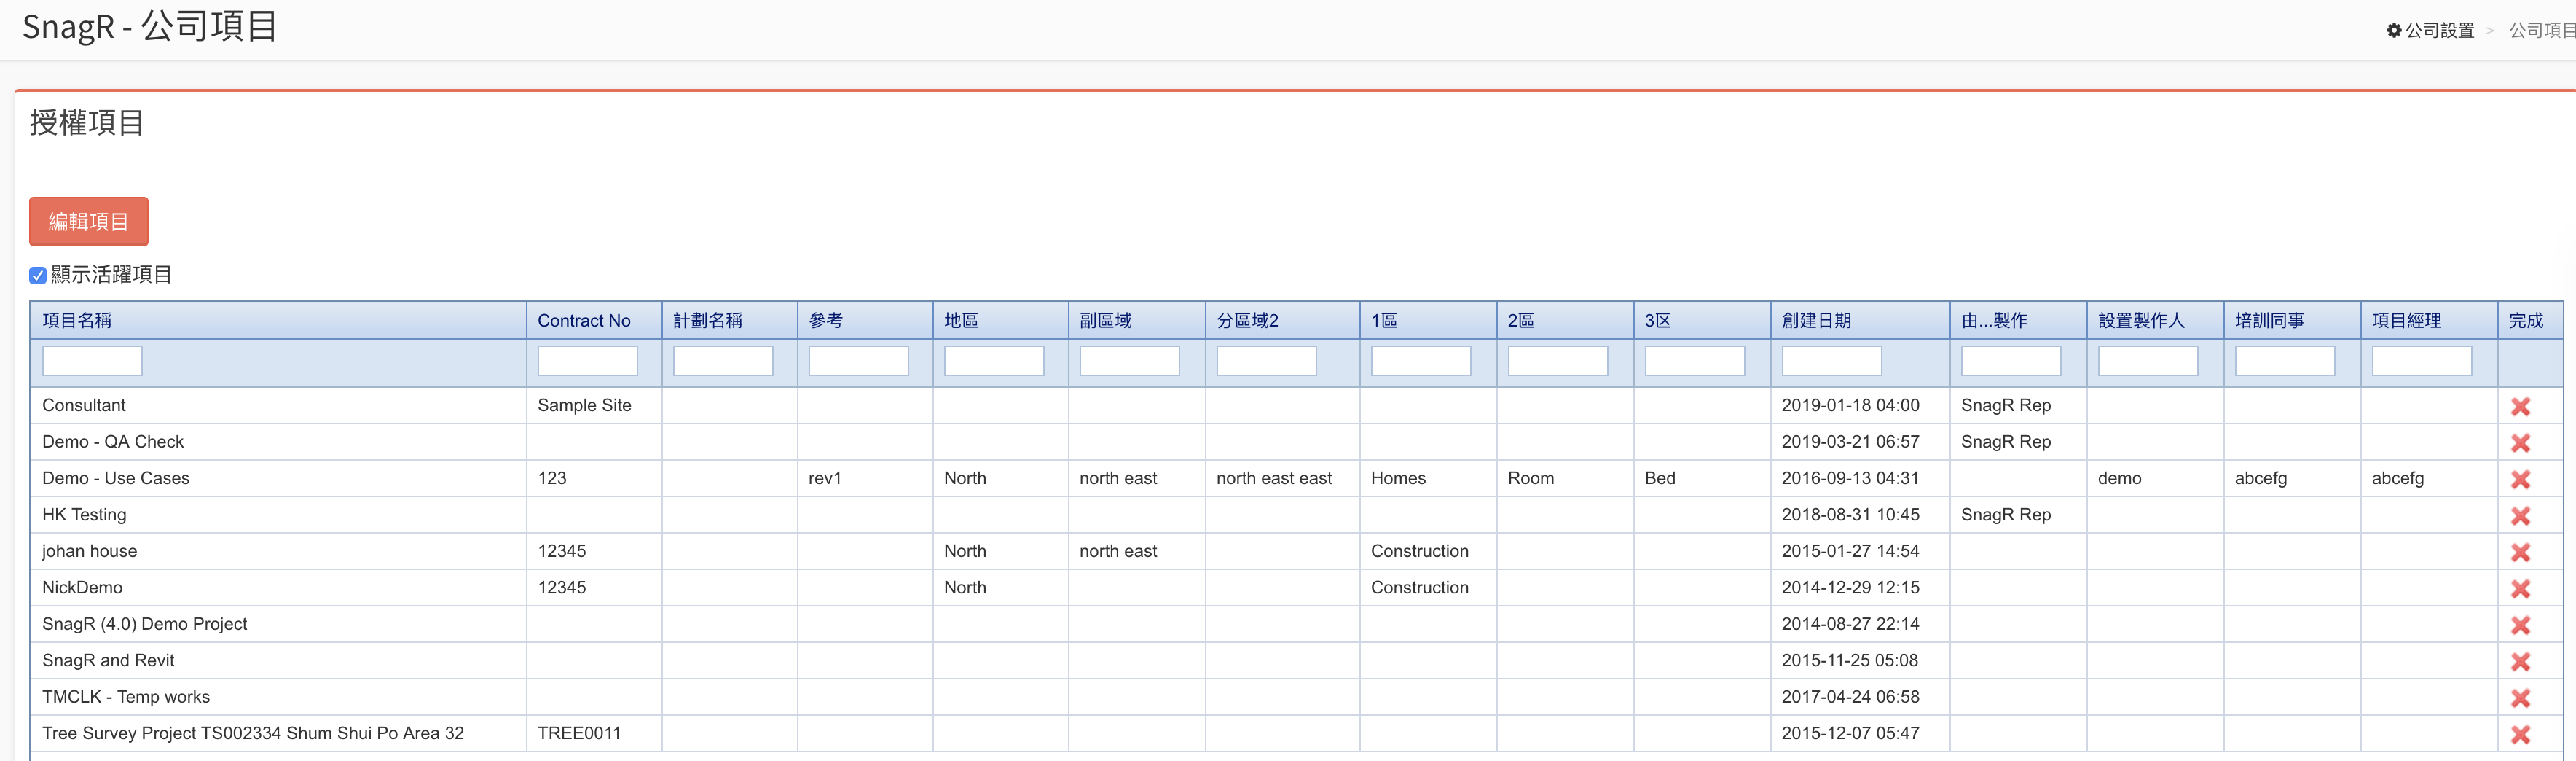Click the red X for Demo - Use Cases
The width and height of the screenshot is (2576, 761).
2520,479
